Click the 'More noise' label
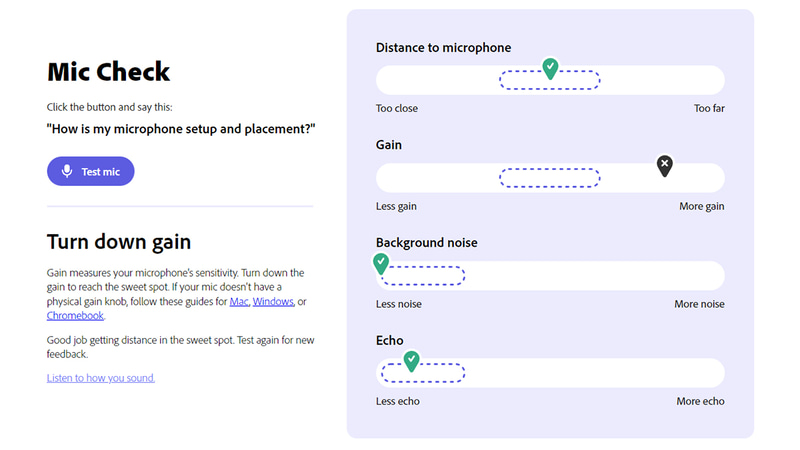 click(x=699, y=304)
